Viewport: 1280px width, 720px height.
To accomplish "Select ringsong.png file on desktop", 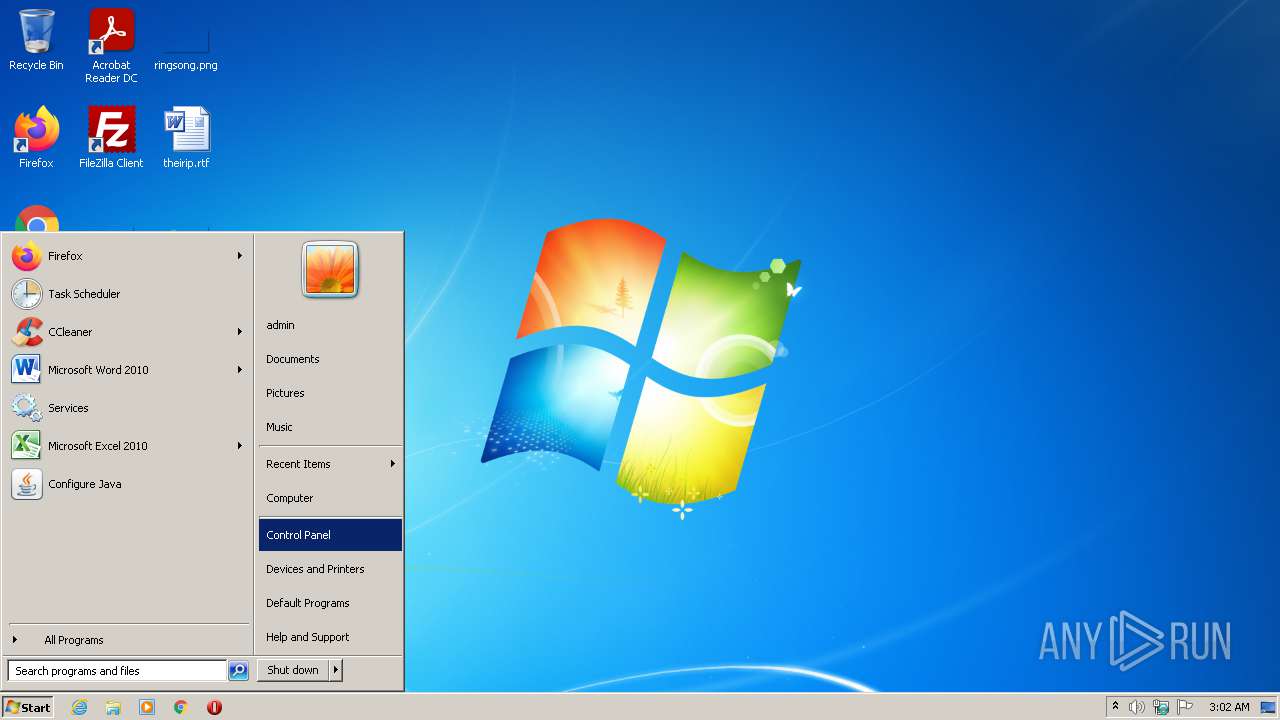I will pos(186,46).
